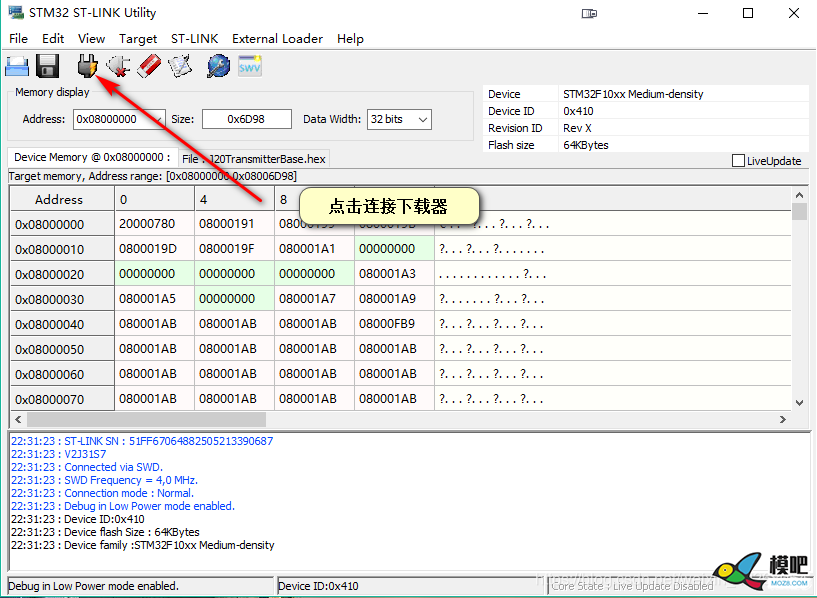Select memory cell 20000780
The width and height of the screenshot is (817, 598).
click(x=154, y=224)
